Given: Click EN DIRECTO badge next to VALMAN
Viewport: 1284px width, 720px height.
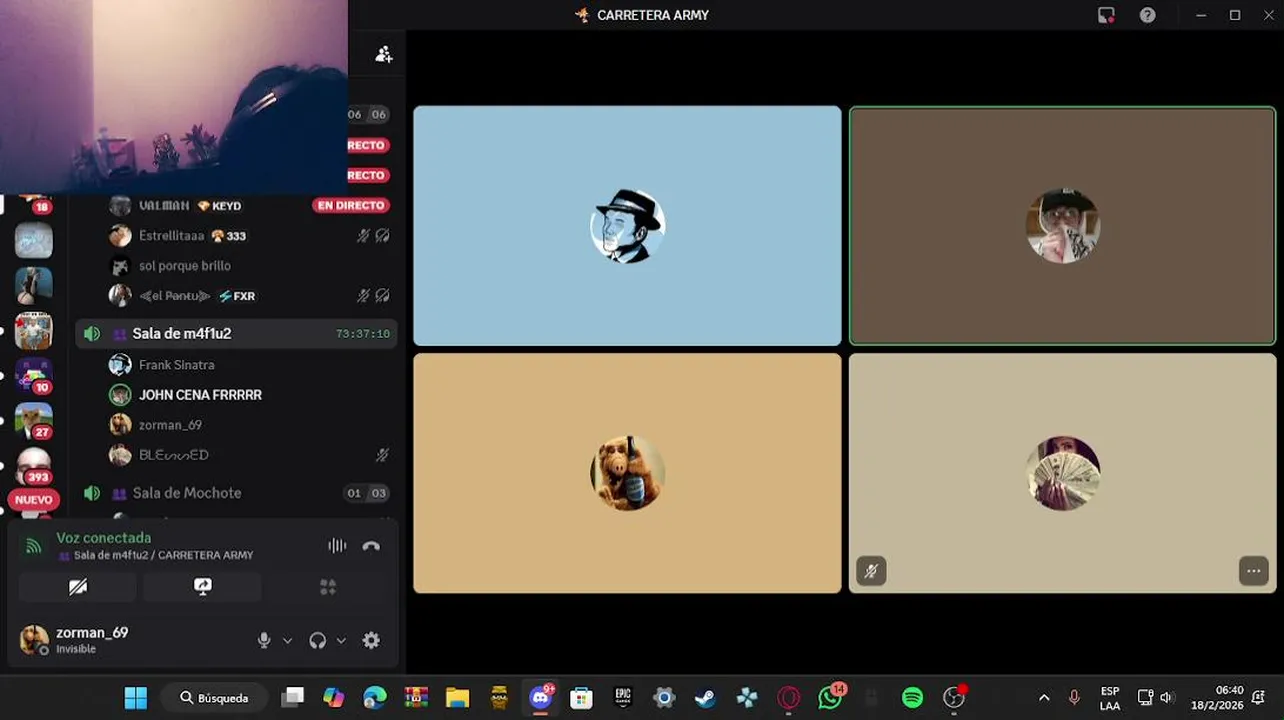Looking at the screenshot, I should click(351, 206).
